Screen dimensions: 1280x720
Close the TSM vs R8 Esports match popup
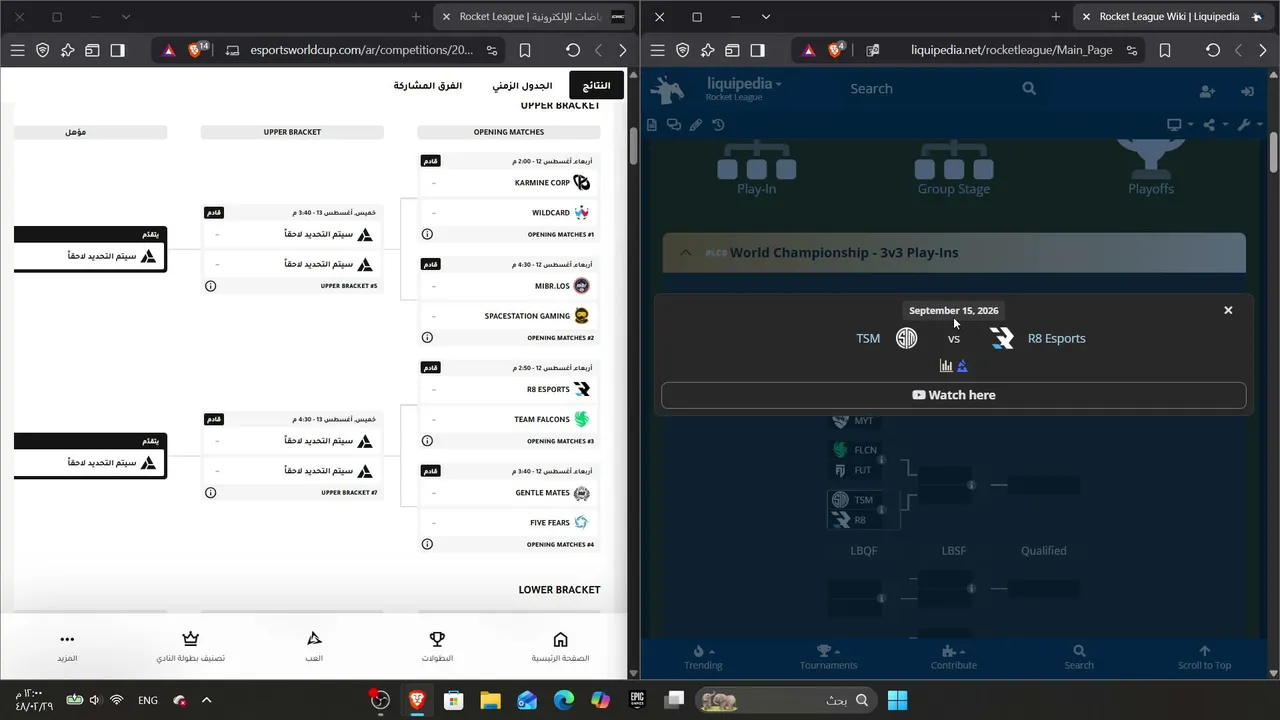click(1228, 310)
